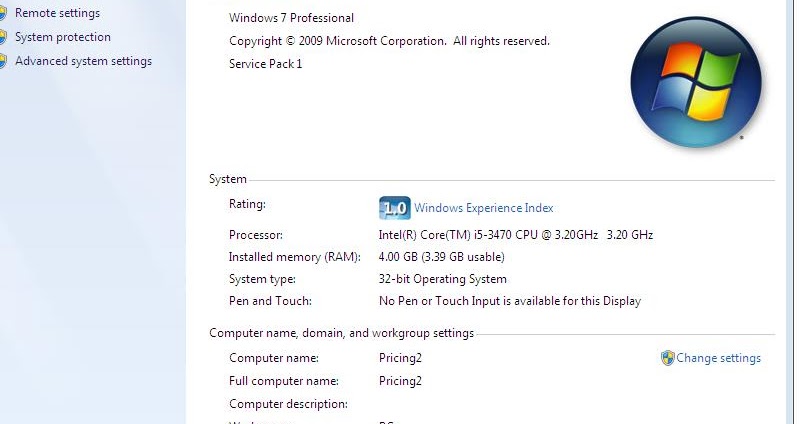Image resolution: width=808 pixels, height=424 pixels.
Task: Click the No Pen or Touch Input text
Action: click(x=509, y=301)
